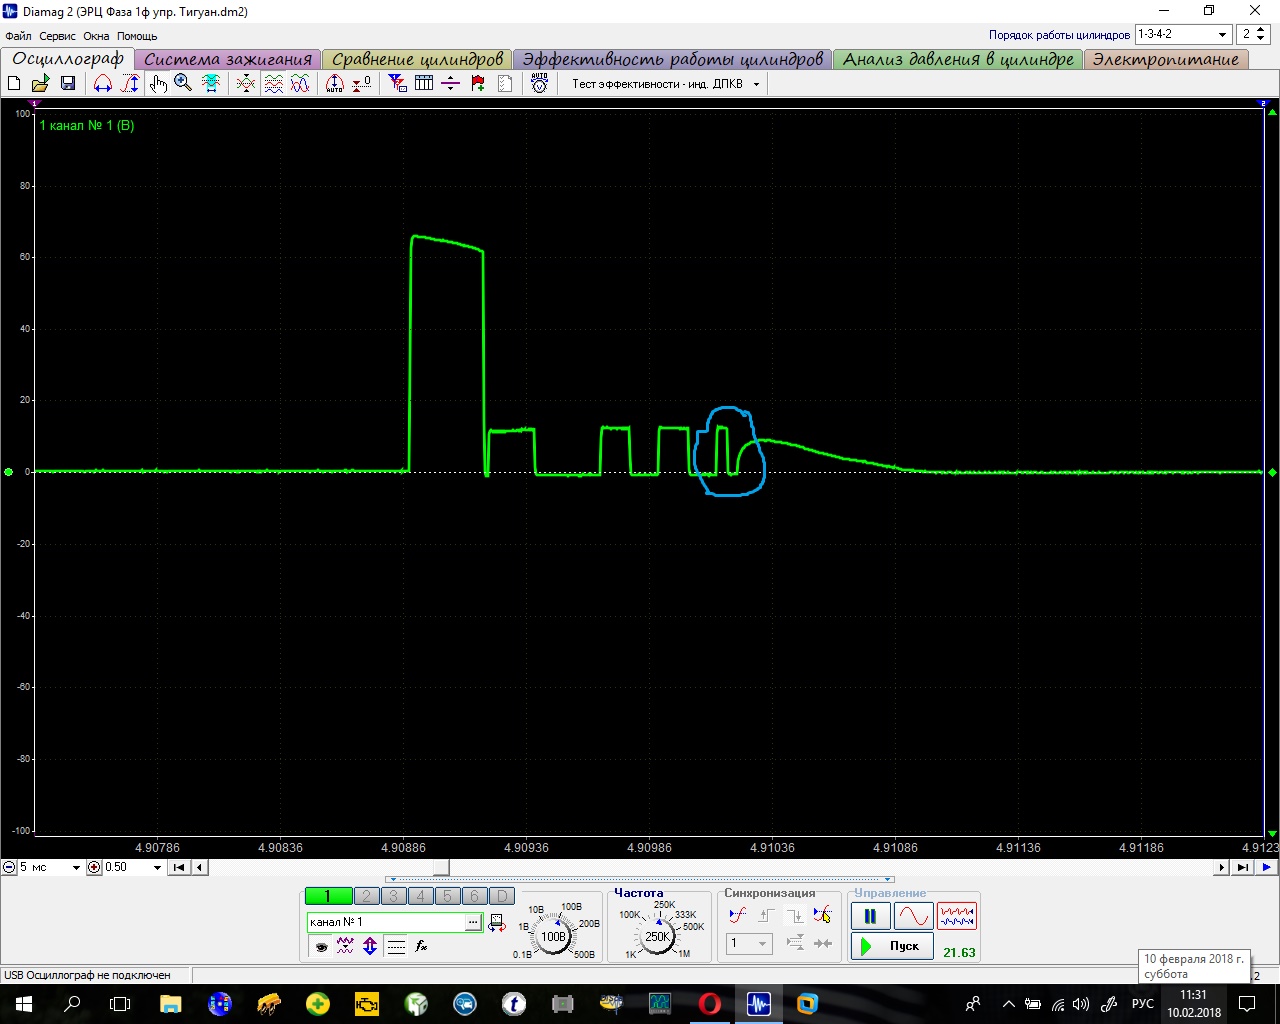Zoom out the time scale with minus icon

click(x=9, y=868)
